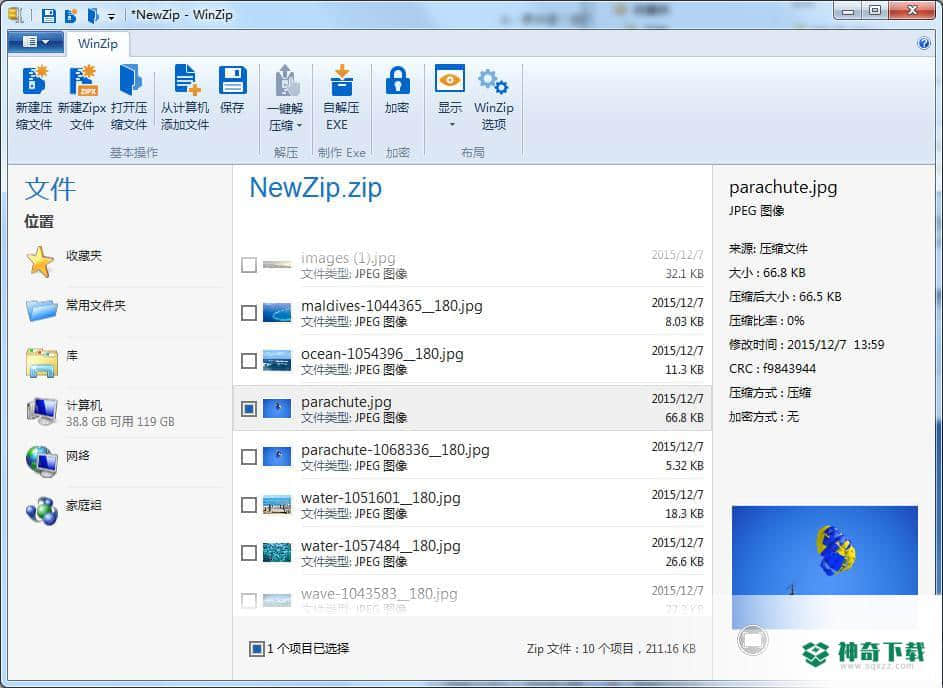Screen dimensions: 943x688
Task: Select file name water-1051601__180.jpg
Action: point(381,498)
